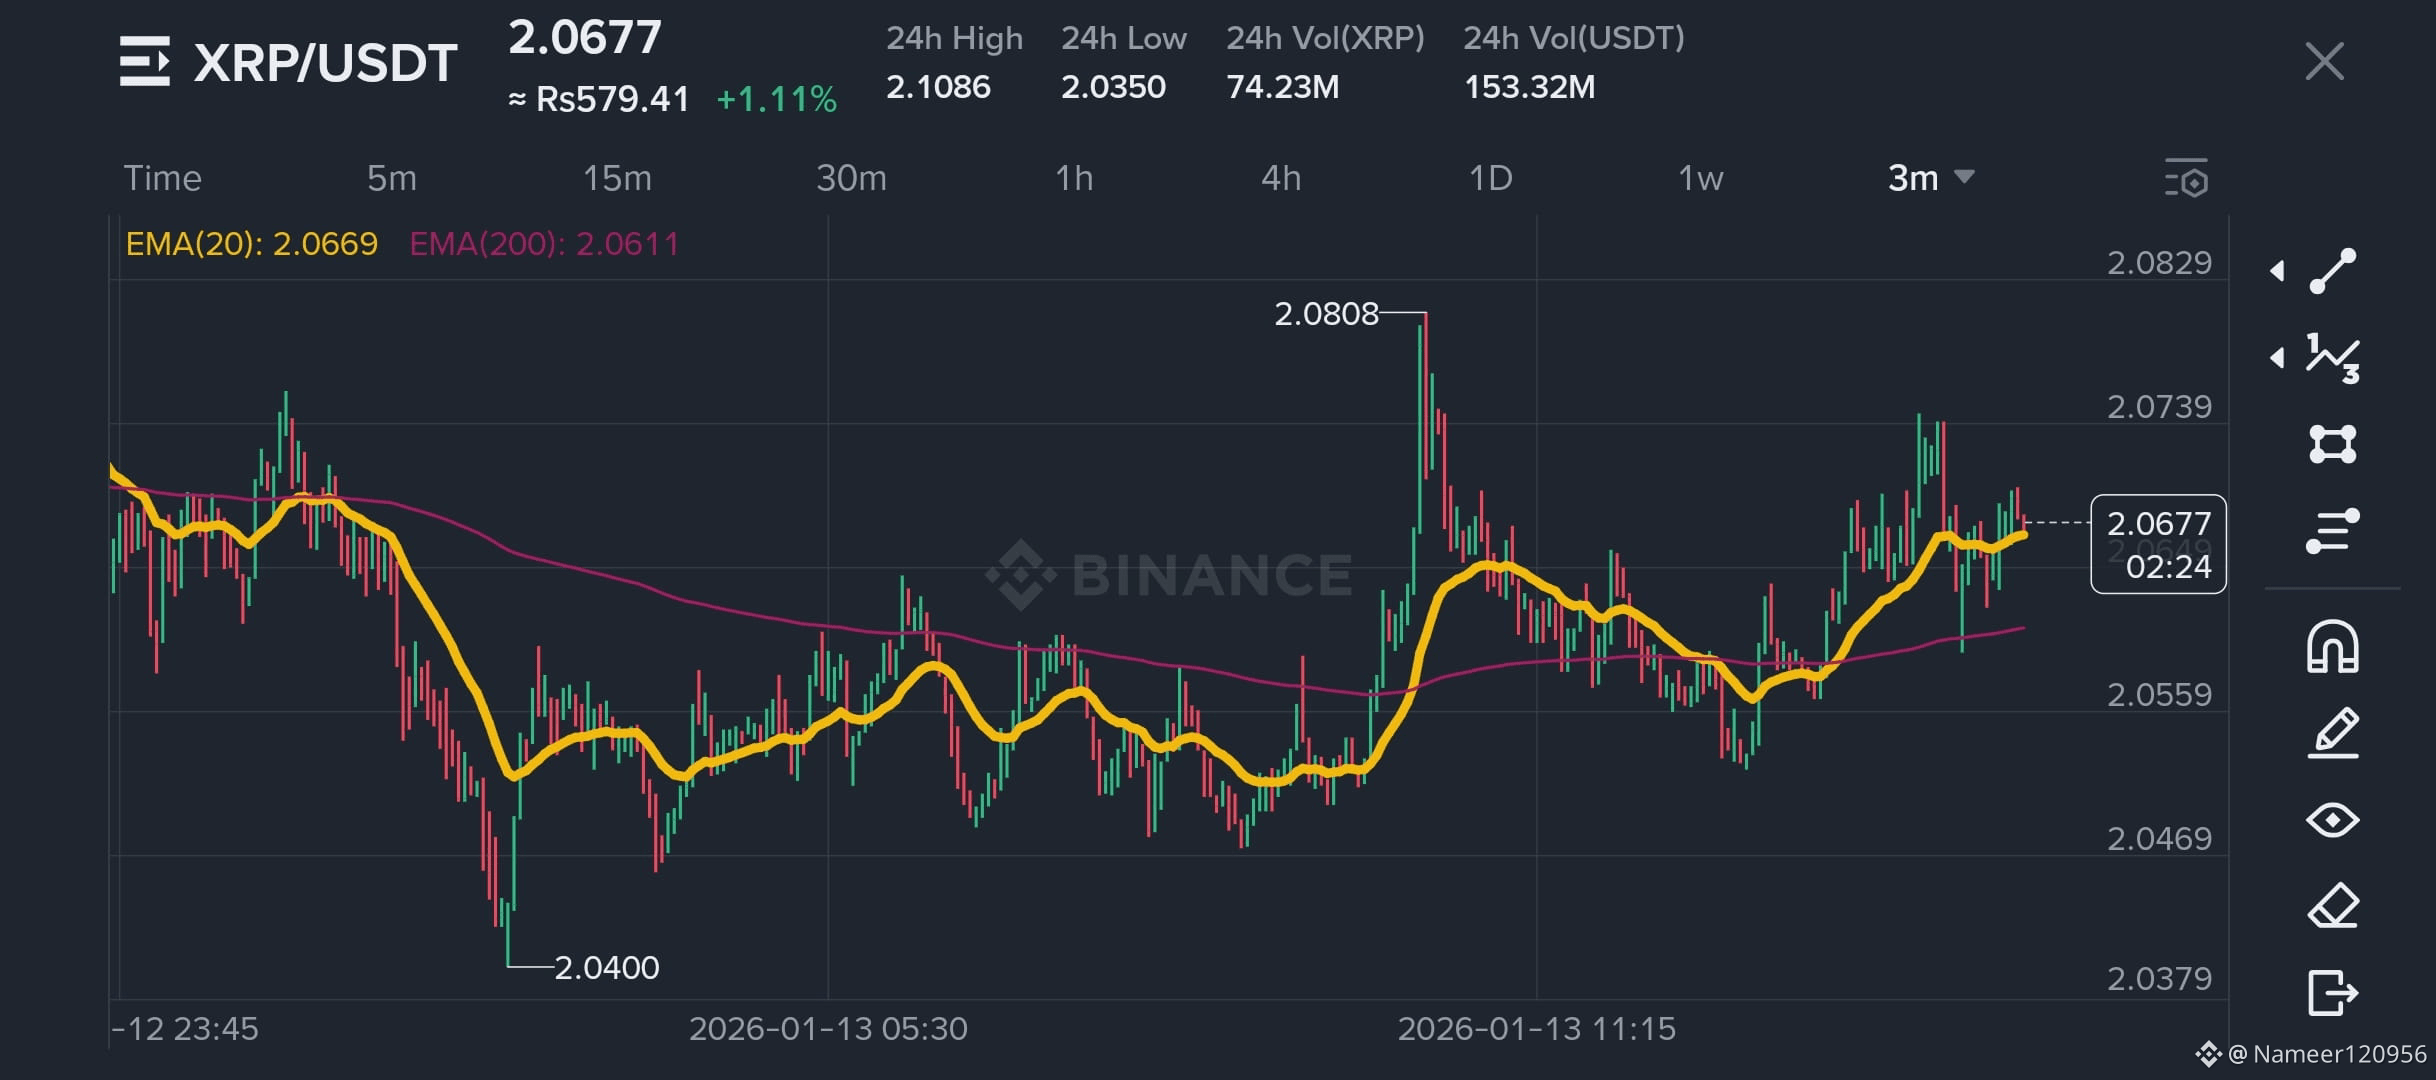Expand wave pattern tool variants arrow

click(2277, 358)
